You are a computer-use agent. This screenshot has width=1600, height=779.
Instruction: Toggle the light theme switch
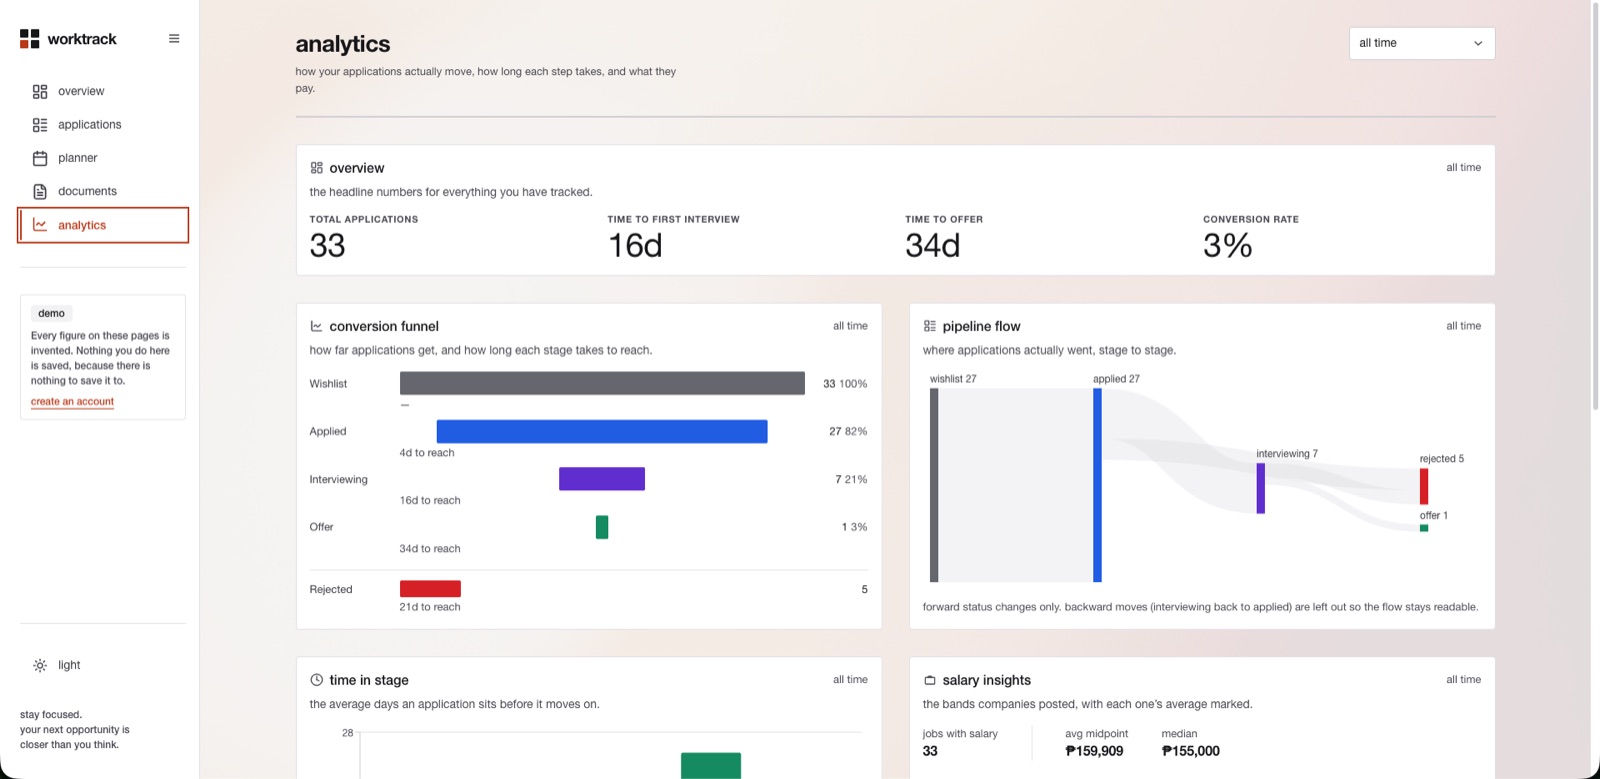[103, 665]
